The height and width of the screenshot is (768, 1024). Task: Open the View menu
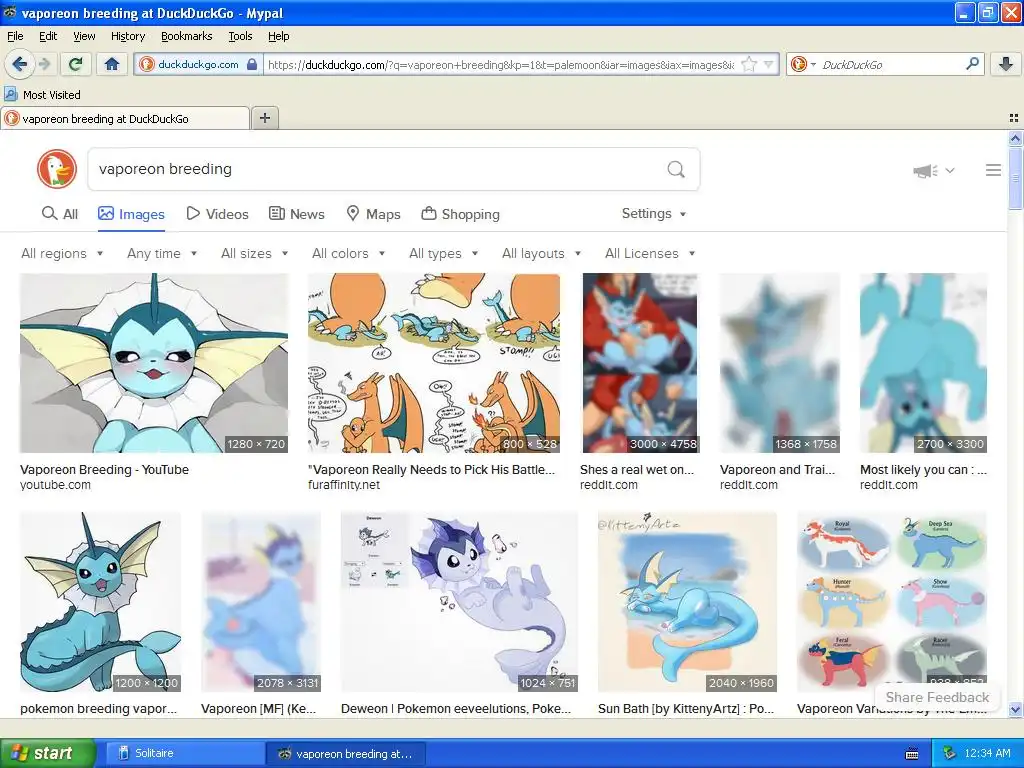(x=84, y=36)
